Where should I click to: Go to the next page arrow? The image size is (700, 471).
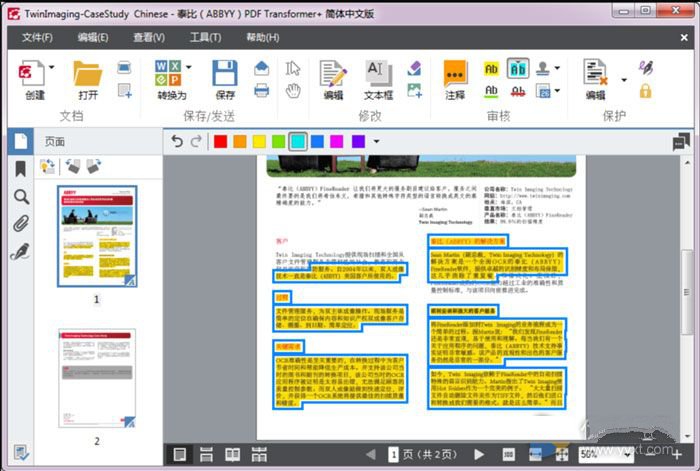click(479, 454)
